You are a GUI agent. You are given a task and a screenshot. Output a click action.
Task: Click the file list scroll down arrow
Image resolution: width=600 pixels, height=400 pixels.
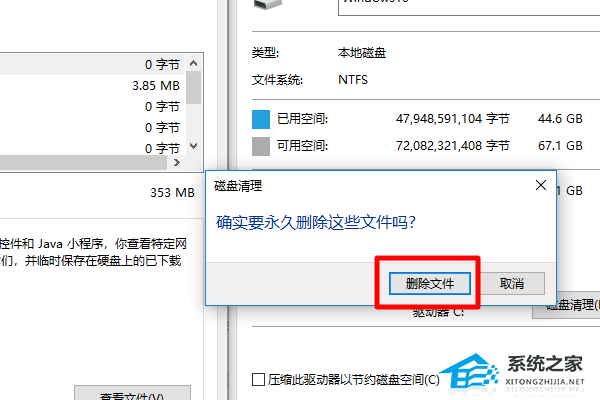pos(194,146)
